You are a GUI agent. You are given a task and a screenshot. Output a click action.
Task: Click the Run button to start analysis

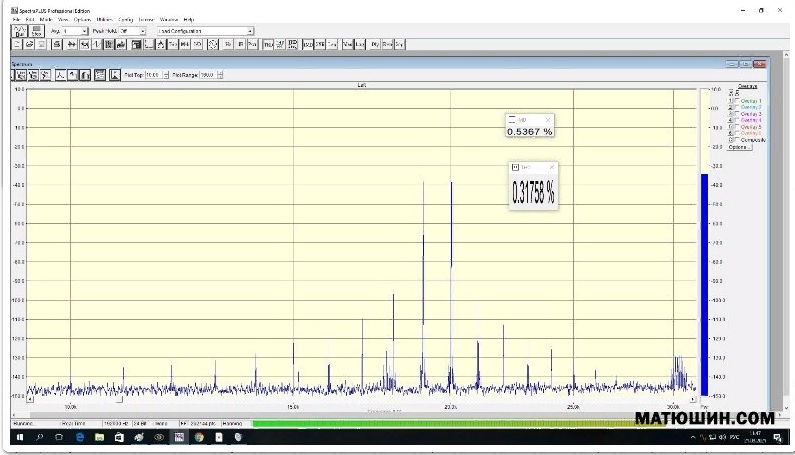(x=19, y=31)
